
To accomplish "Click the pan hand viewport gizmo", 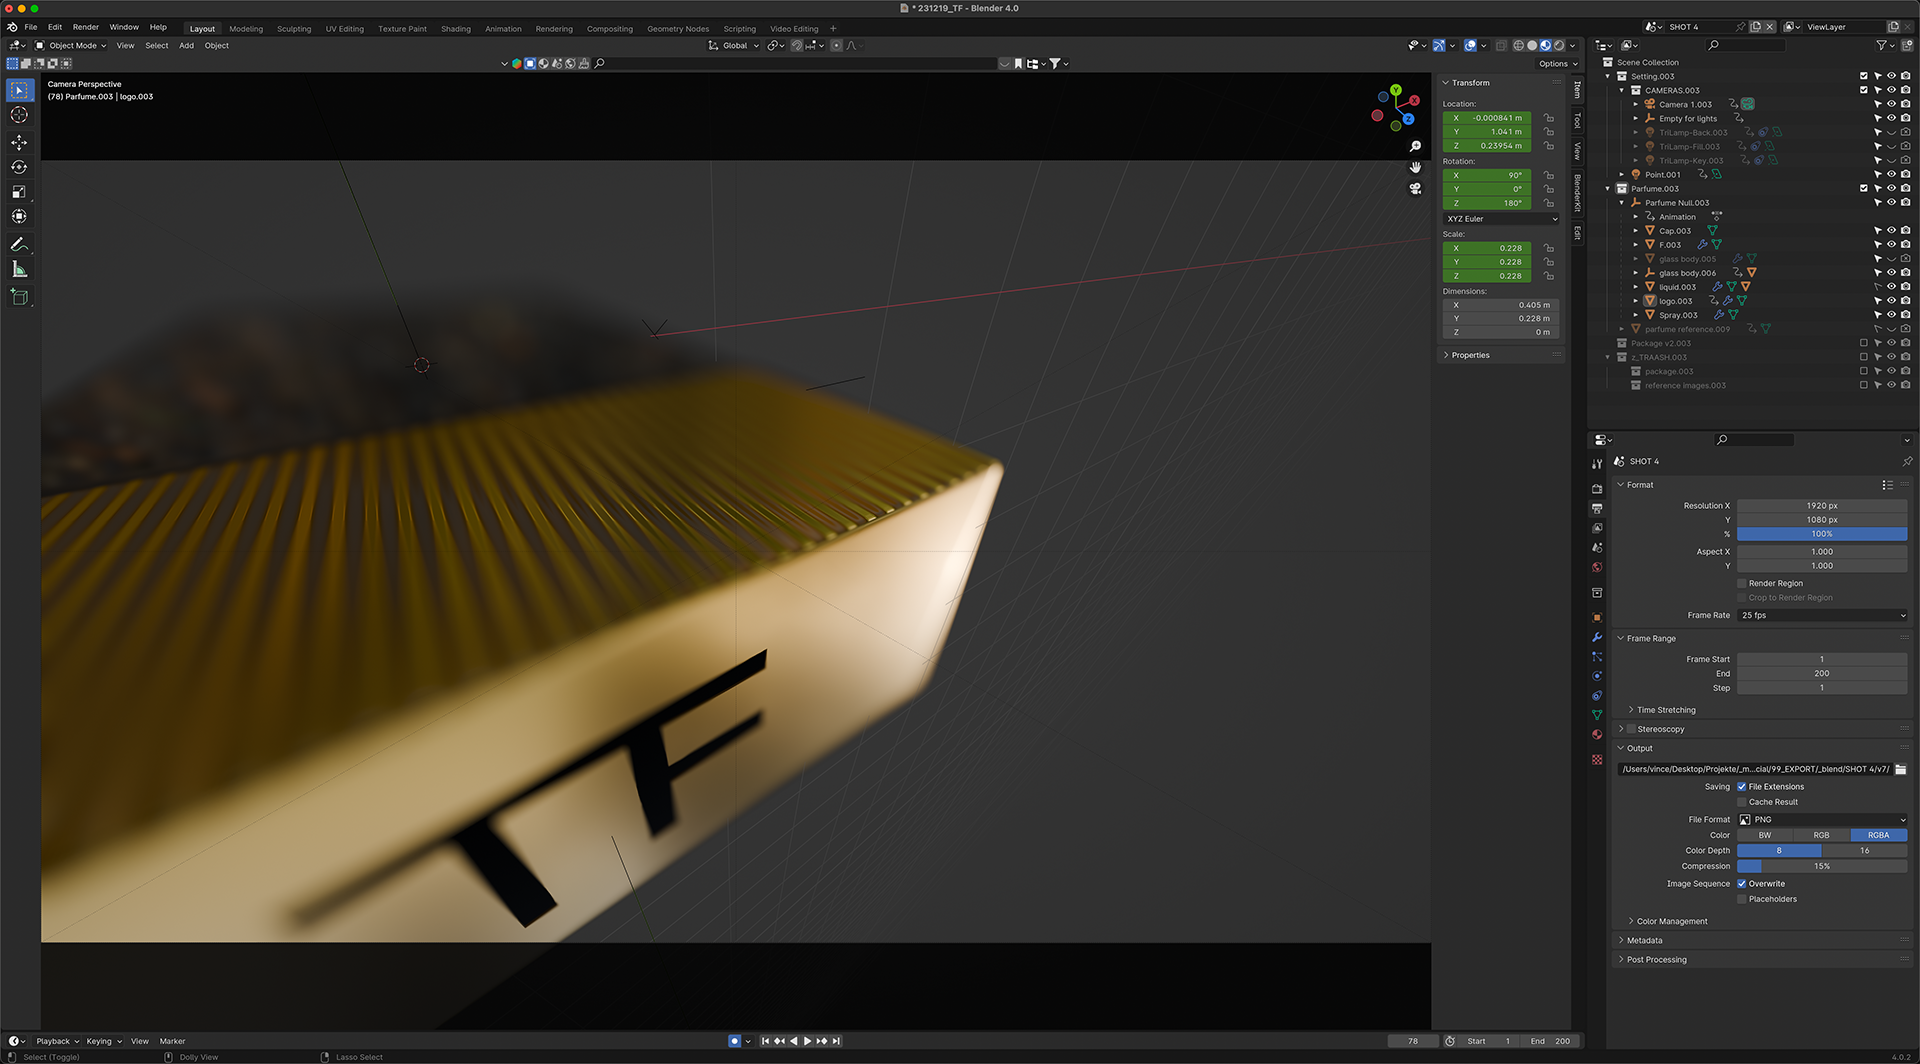I will (x=1415, y=168).
